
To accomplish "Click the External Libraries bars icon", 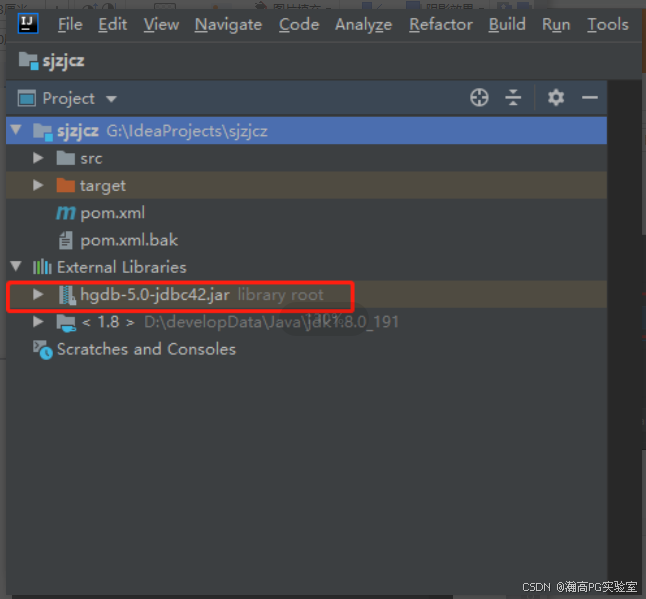I will tap(42, 267).
